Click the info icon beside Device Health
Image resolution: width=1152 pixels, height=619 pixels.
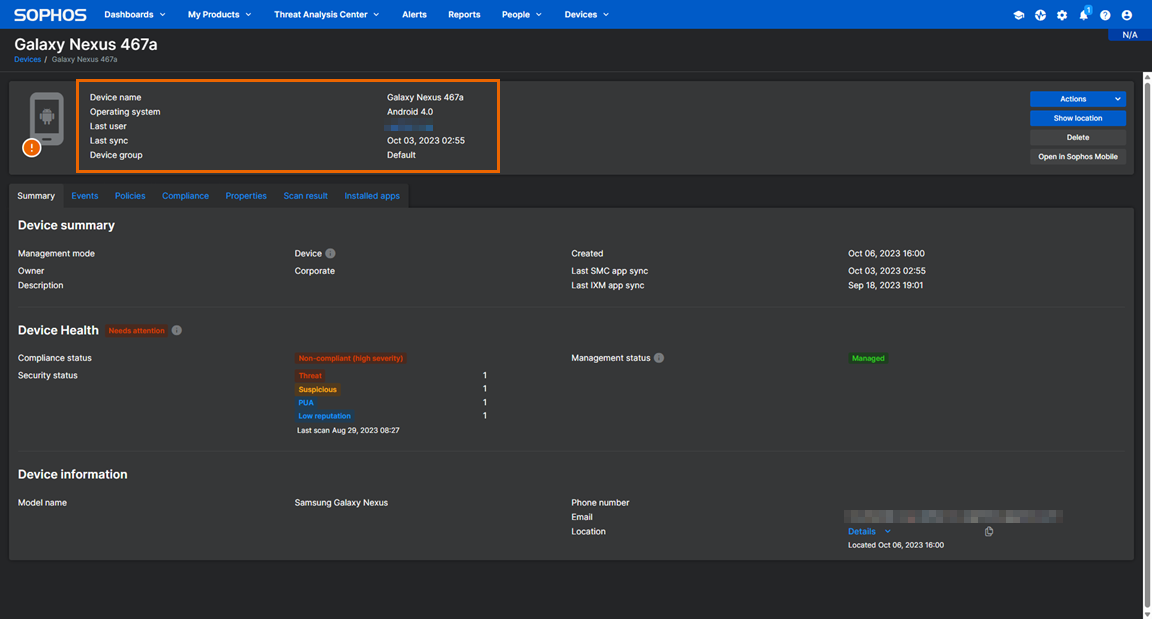pyautogui.click(x=177, y=330)
